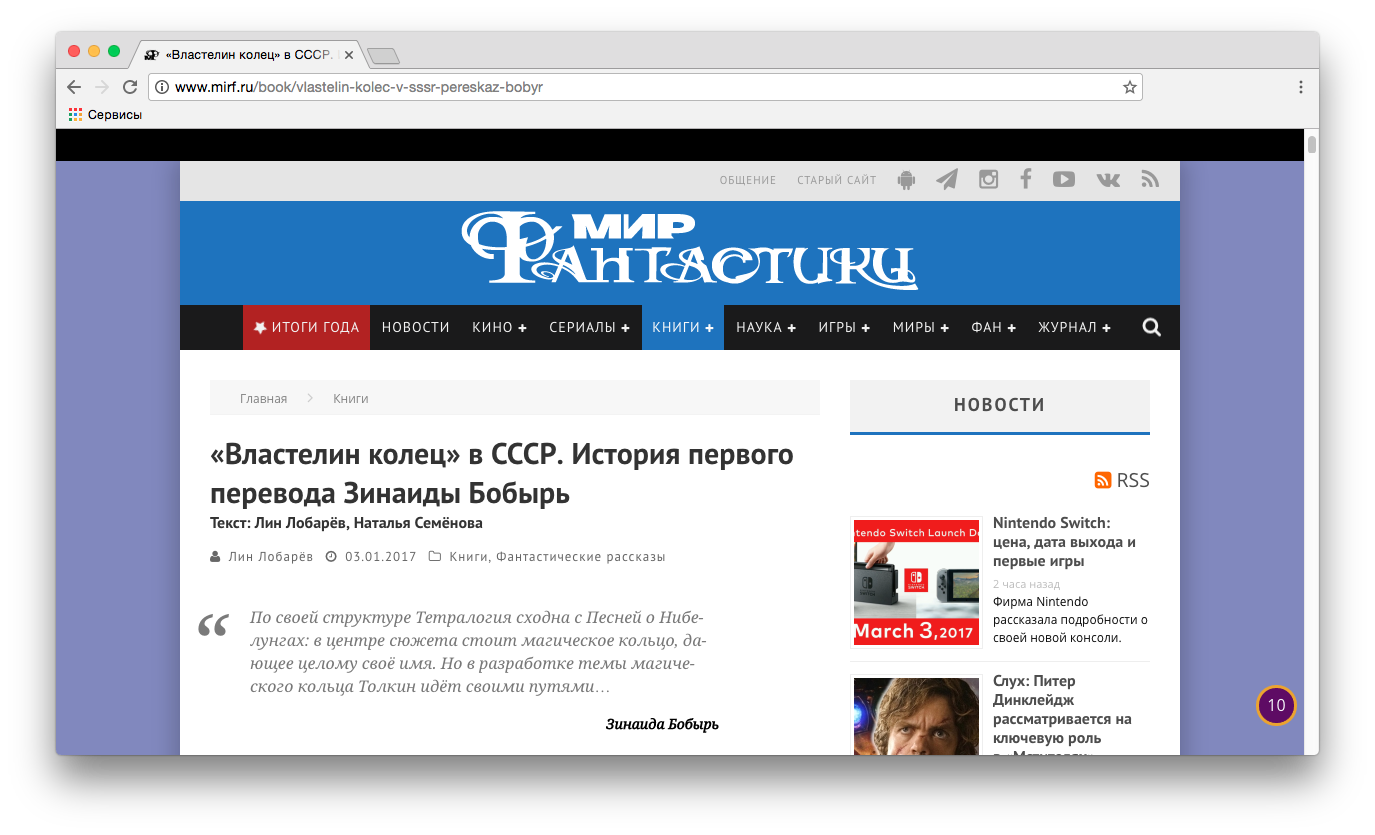The image size is (1375, 835).
Task: Open the Nintendo Switch news headline
Action: click(x=1064, y=542)
